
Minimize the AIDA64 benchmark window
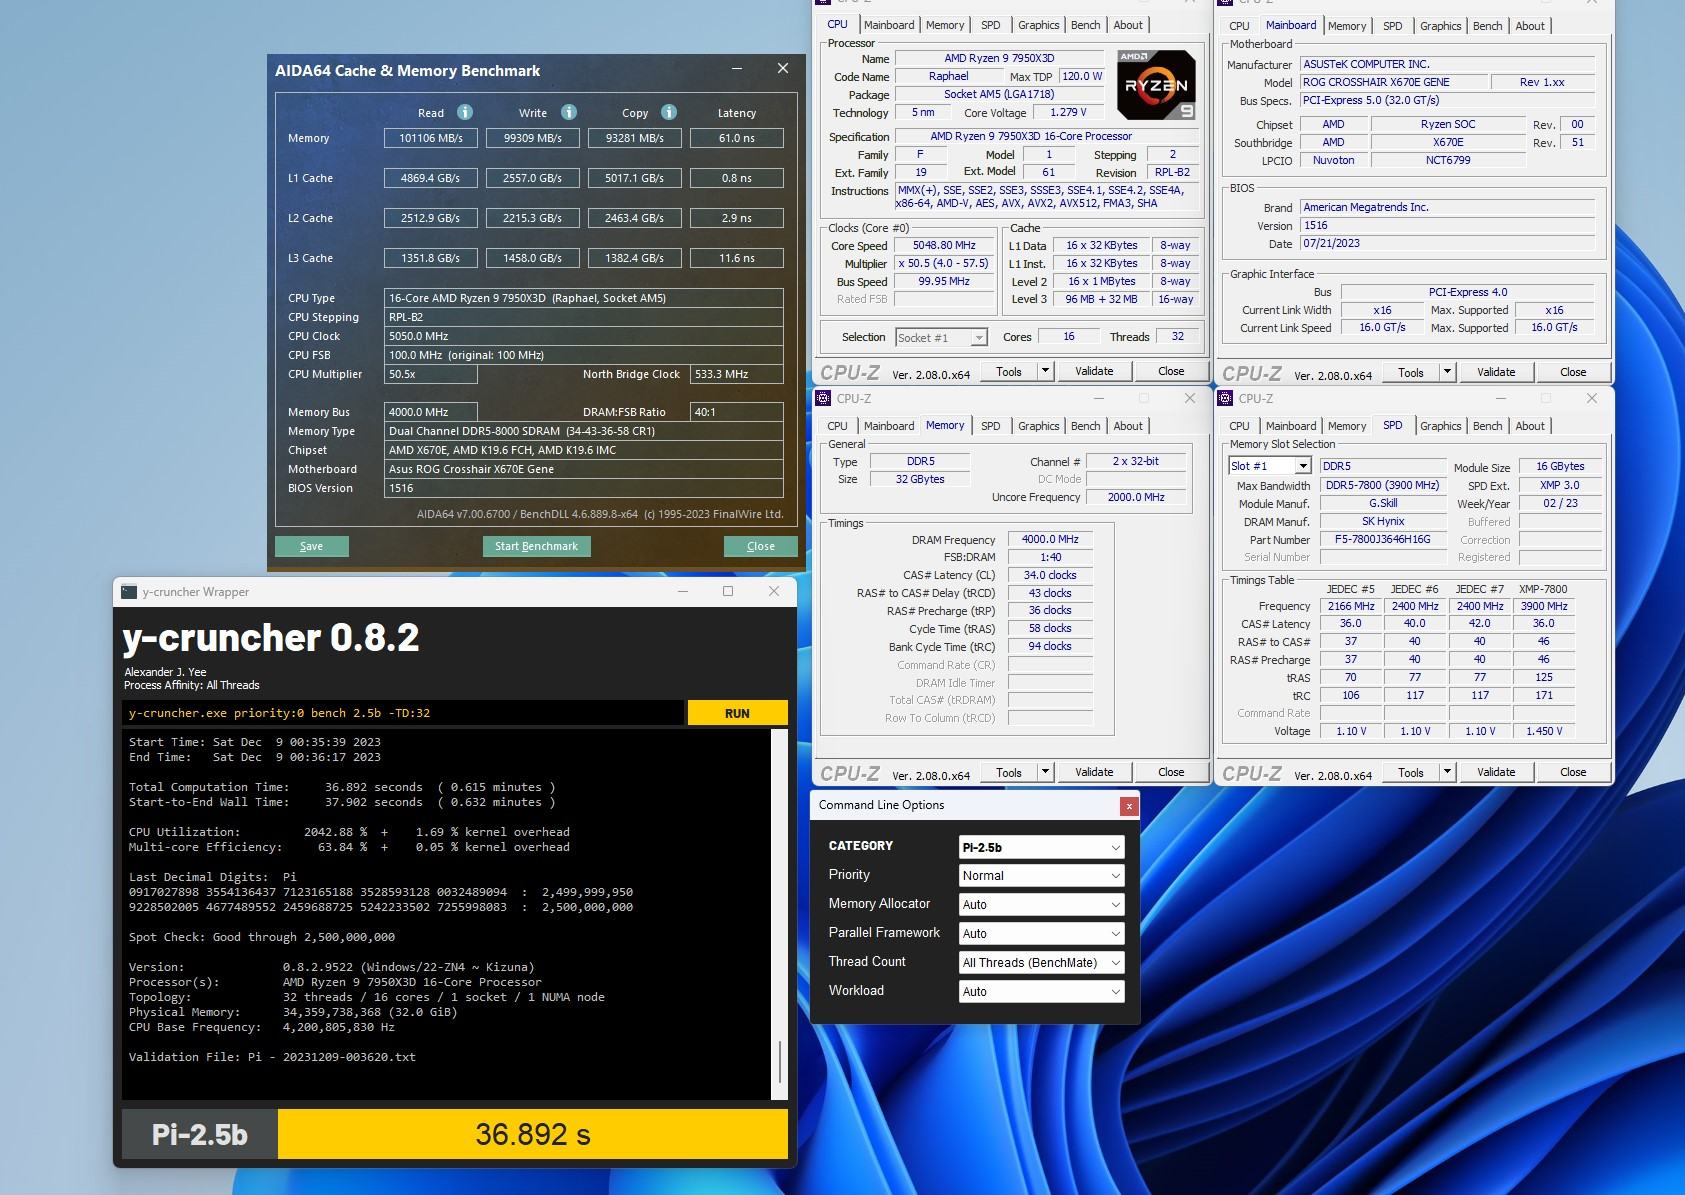(737, 69)
